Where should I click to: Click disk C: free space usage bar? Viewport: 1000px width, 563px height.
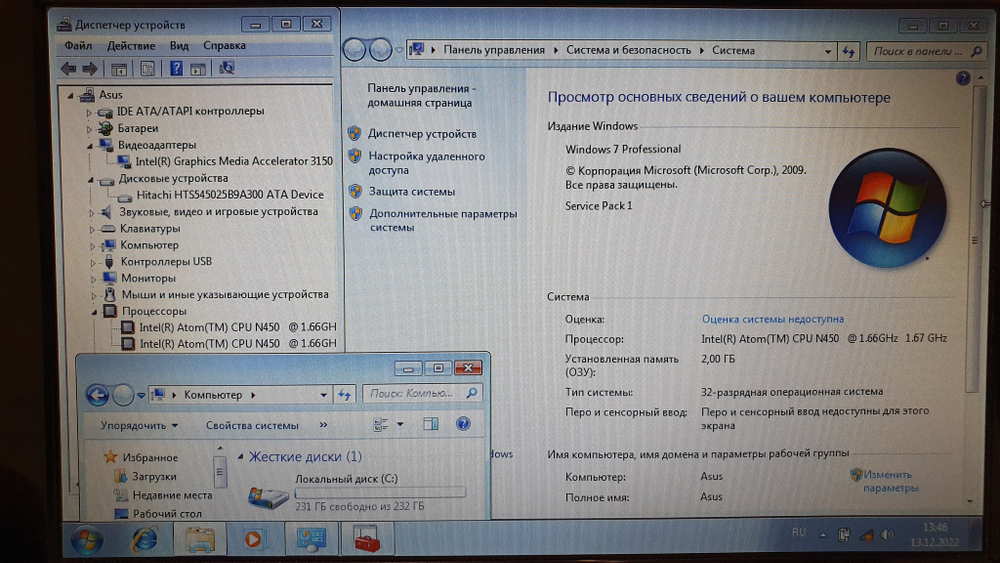click(380, 493)
